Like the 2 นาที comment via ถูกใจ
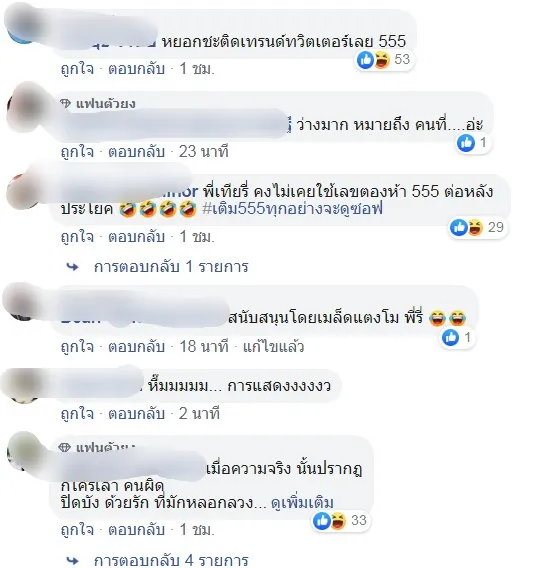The width and height of the screenshot is (546, 568). [77, 413]
